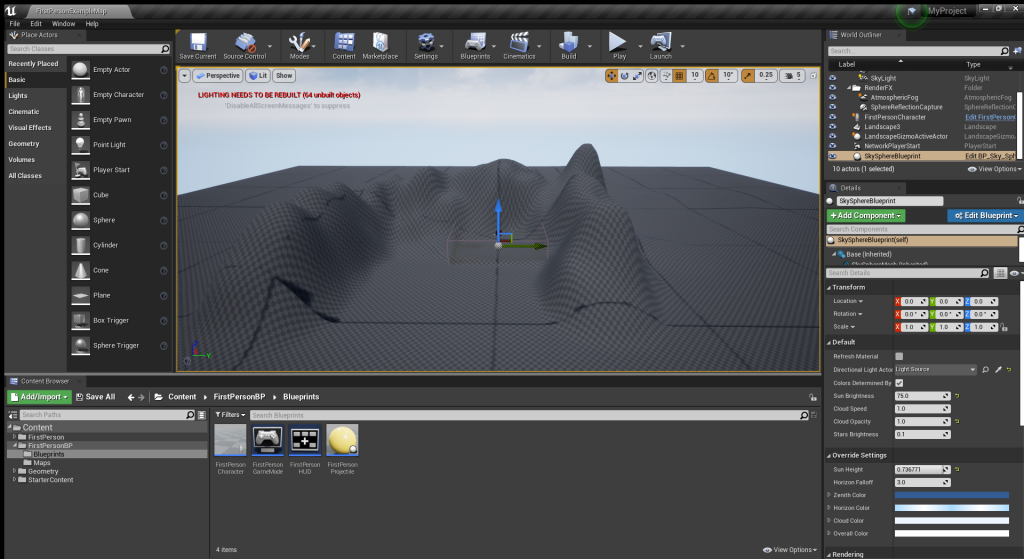Click the Edit Blueprint button
1024x559 pixels.
point(985,216)
